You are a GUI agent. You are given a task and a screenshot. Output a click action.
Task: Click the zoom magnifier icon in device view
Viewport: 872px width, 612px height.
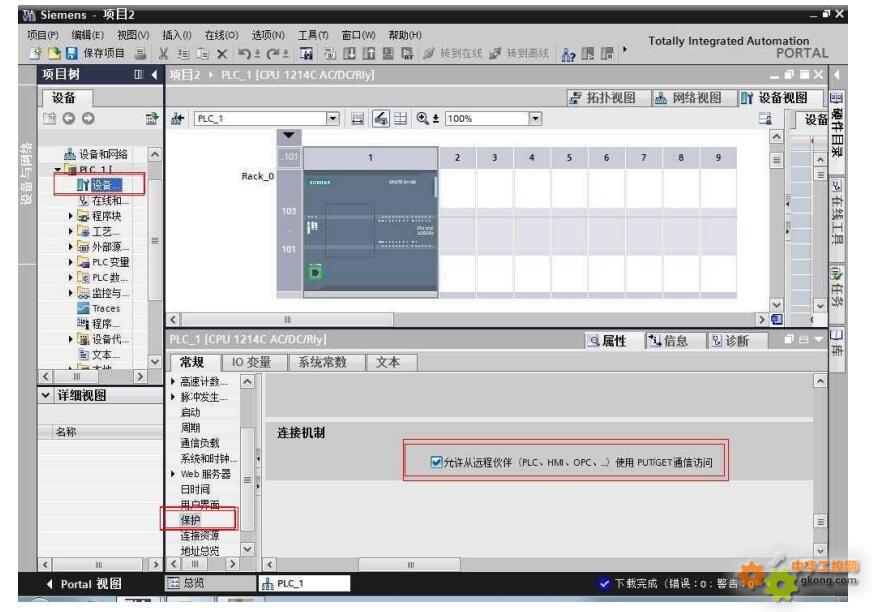(422, 118)
